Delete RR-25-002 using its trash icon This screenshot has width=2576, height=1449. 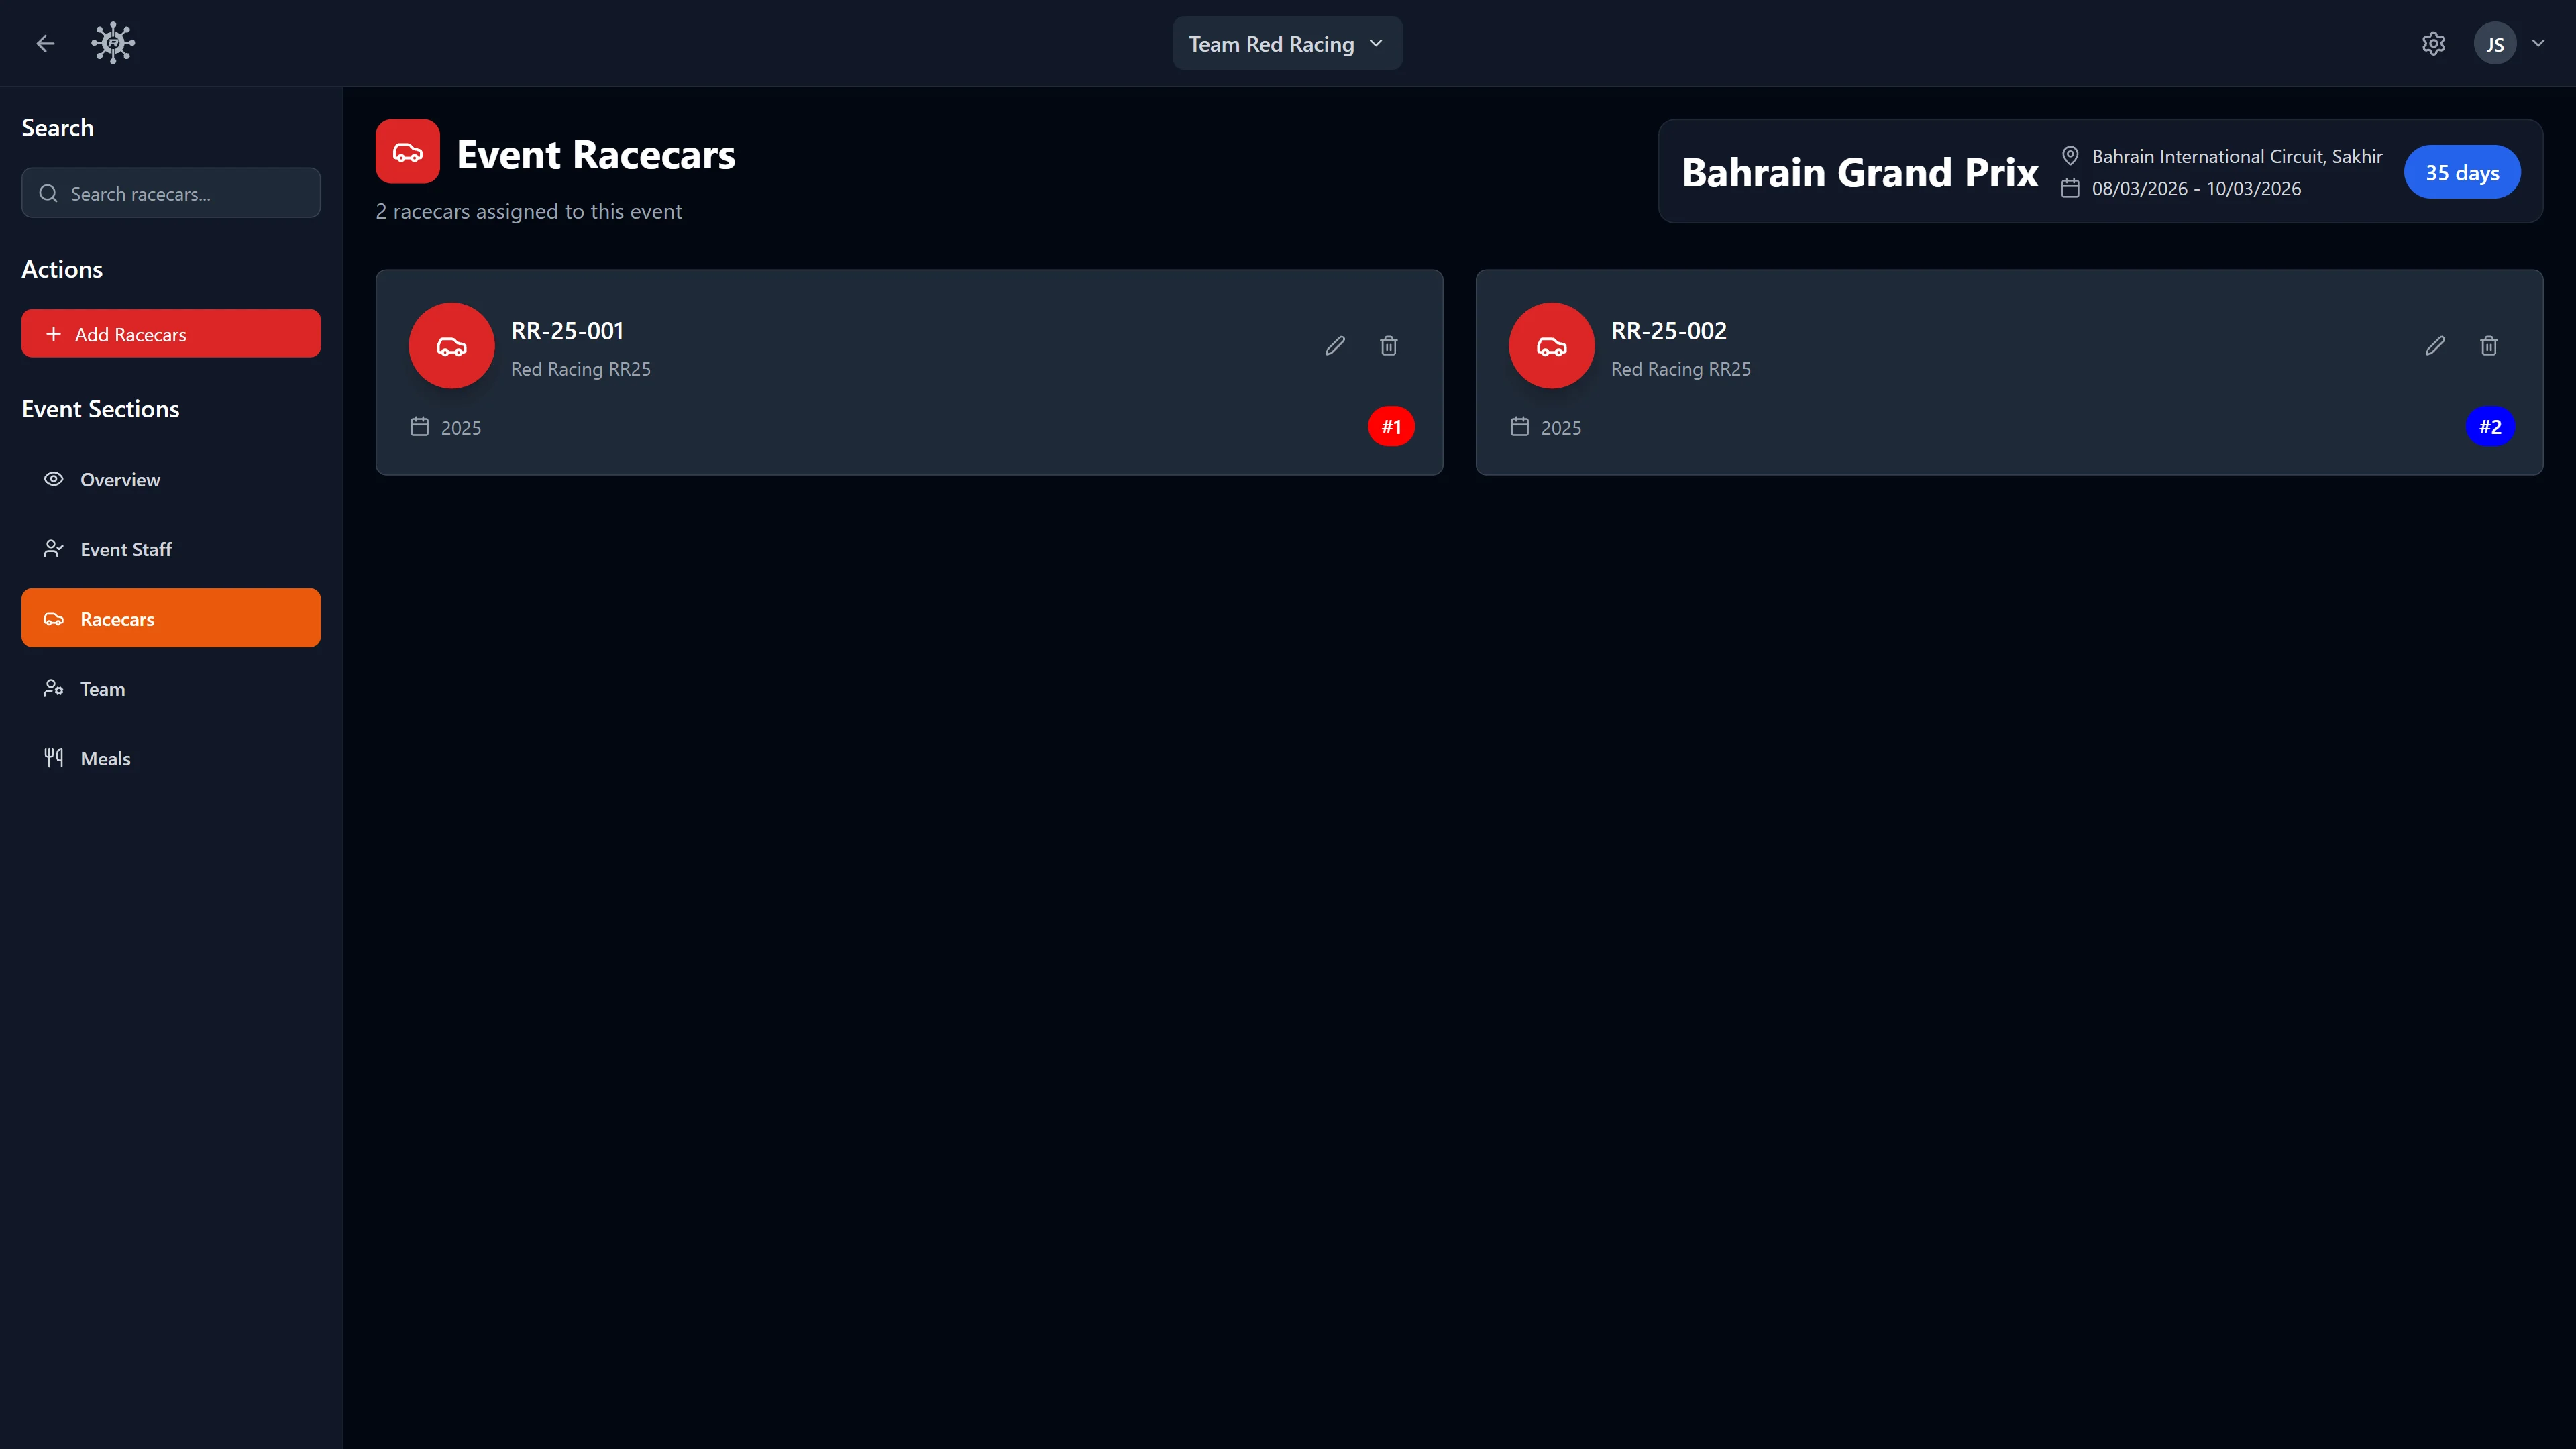point(2489,345)
